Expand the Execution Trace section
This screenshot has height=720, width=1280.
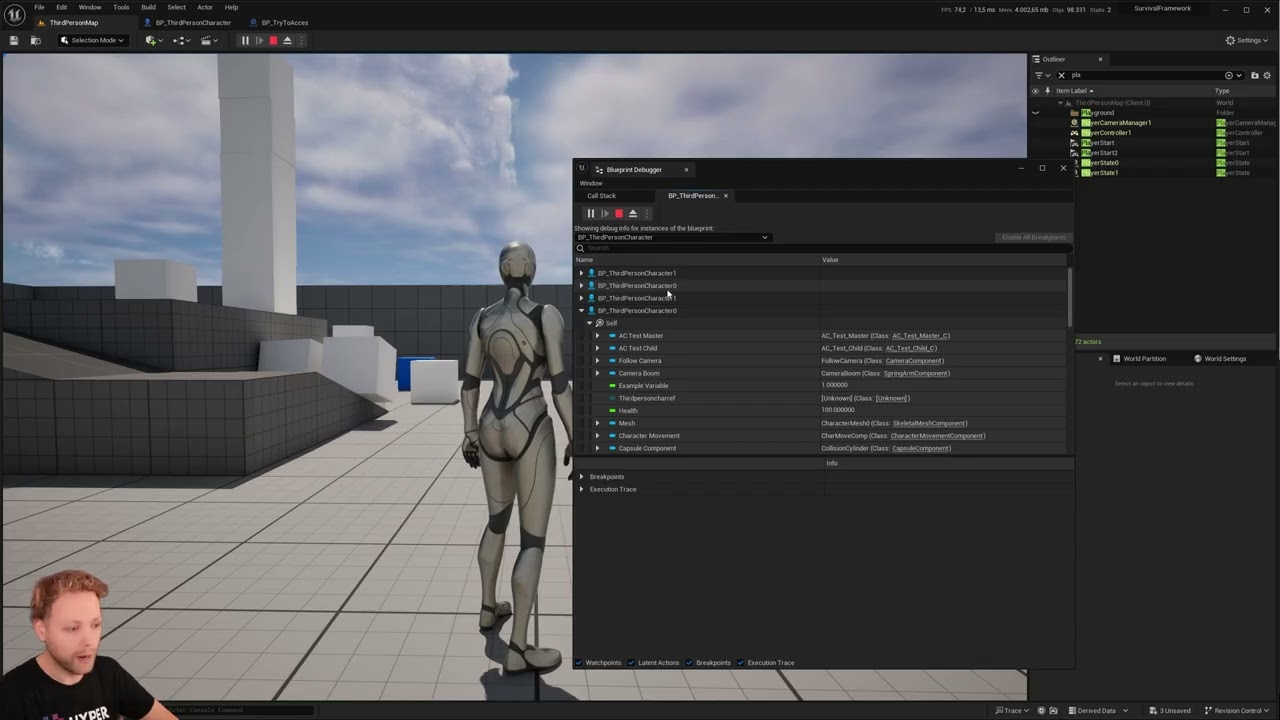[581, 489]
